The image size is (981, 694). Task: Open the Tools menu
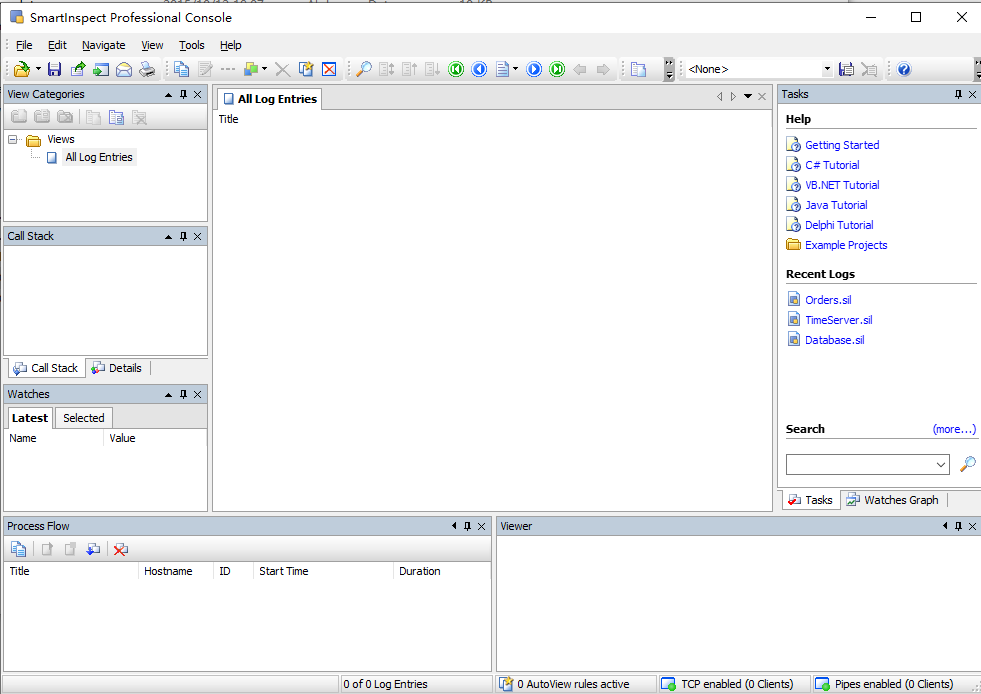[191, 45]
